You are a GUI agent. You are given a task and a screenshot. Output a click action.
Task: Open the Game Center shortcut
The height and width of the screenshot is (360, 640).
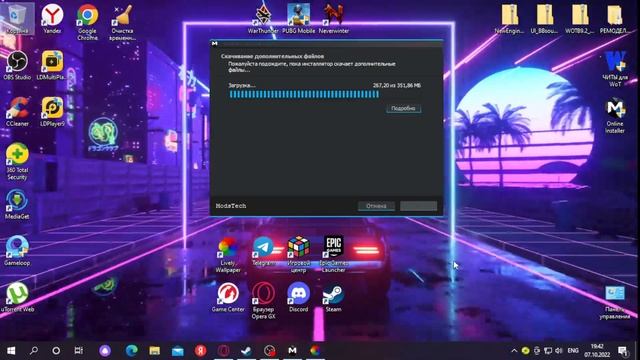(x=228, y=297)
